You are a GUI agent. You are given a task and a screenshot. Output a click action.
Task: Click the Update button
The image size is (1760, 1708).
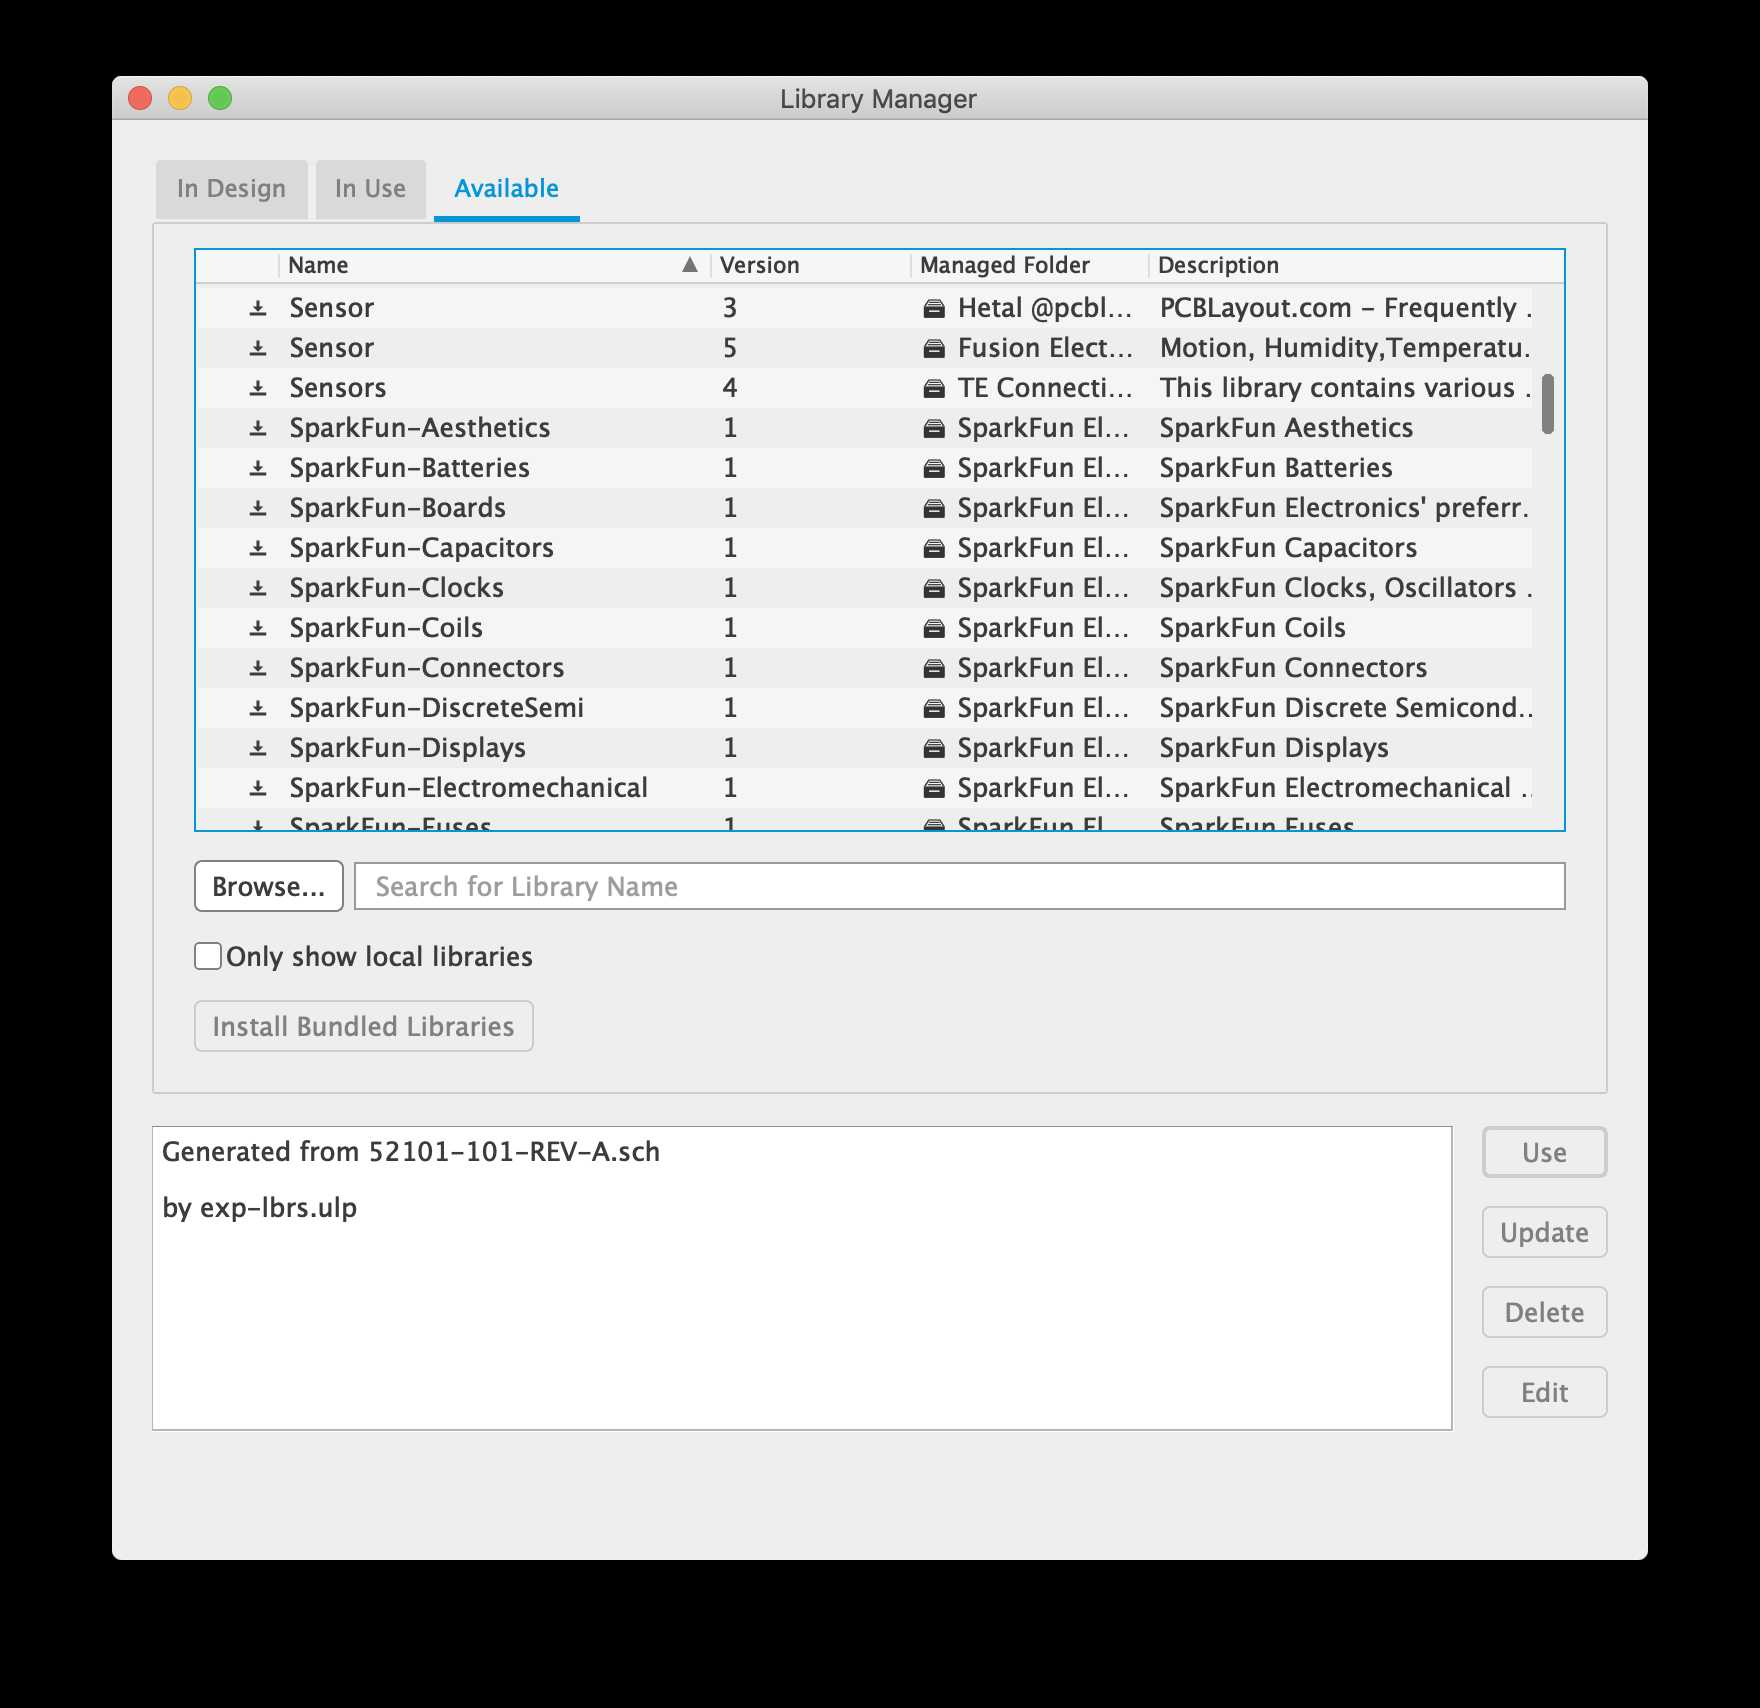click(1545, 1232)
